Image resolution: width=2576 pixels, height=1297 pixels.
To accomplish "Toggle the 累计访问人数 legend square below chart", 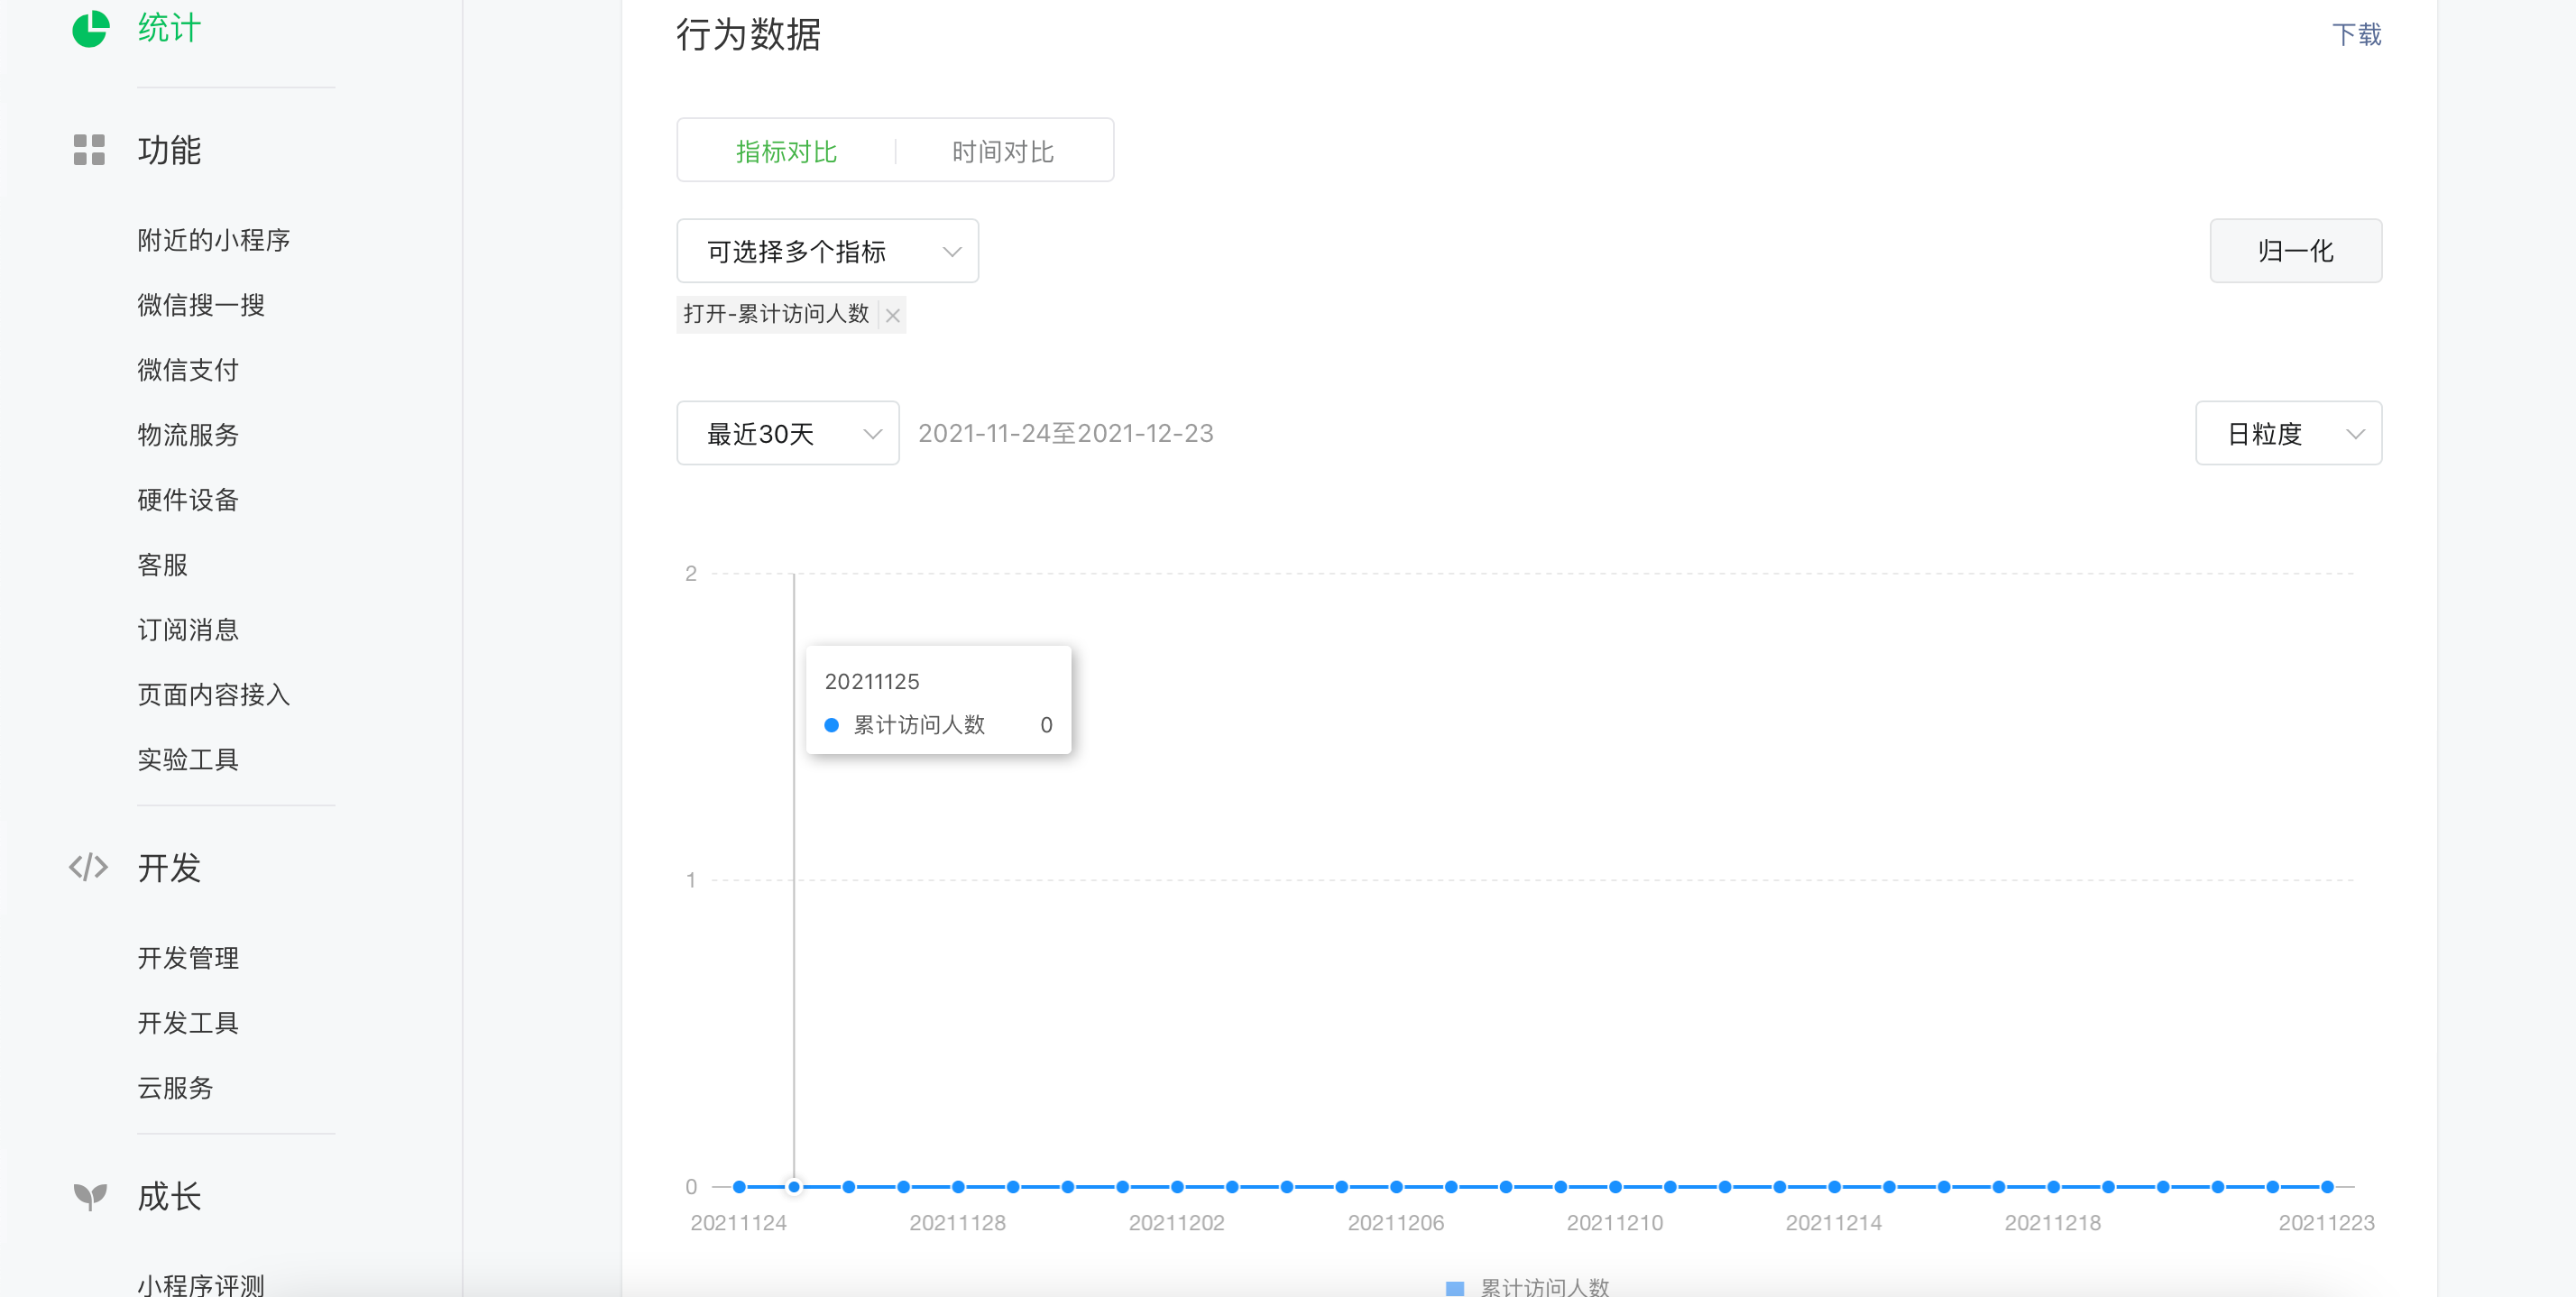I will point(1455,1287).
